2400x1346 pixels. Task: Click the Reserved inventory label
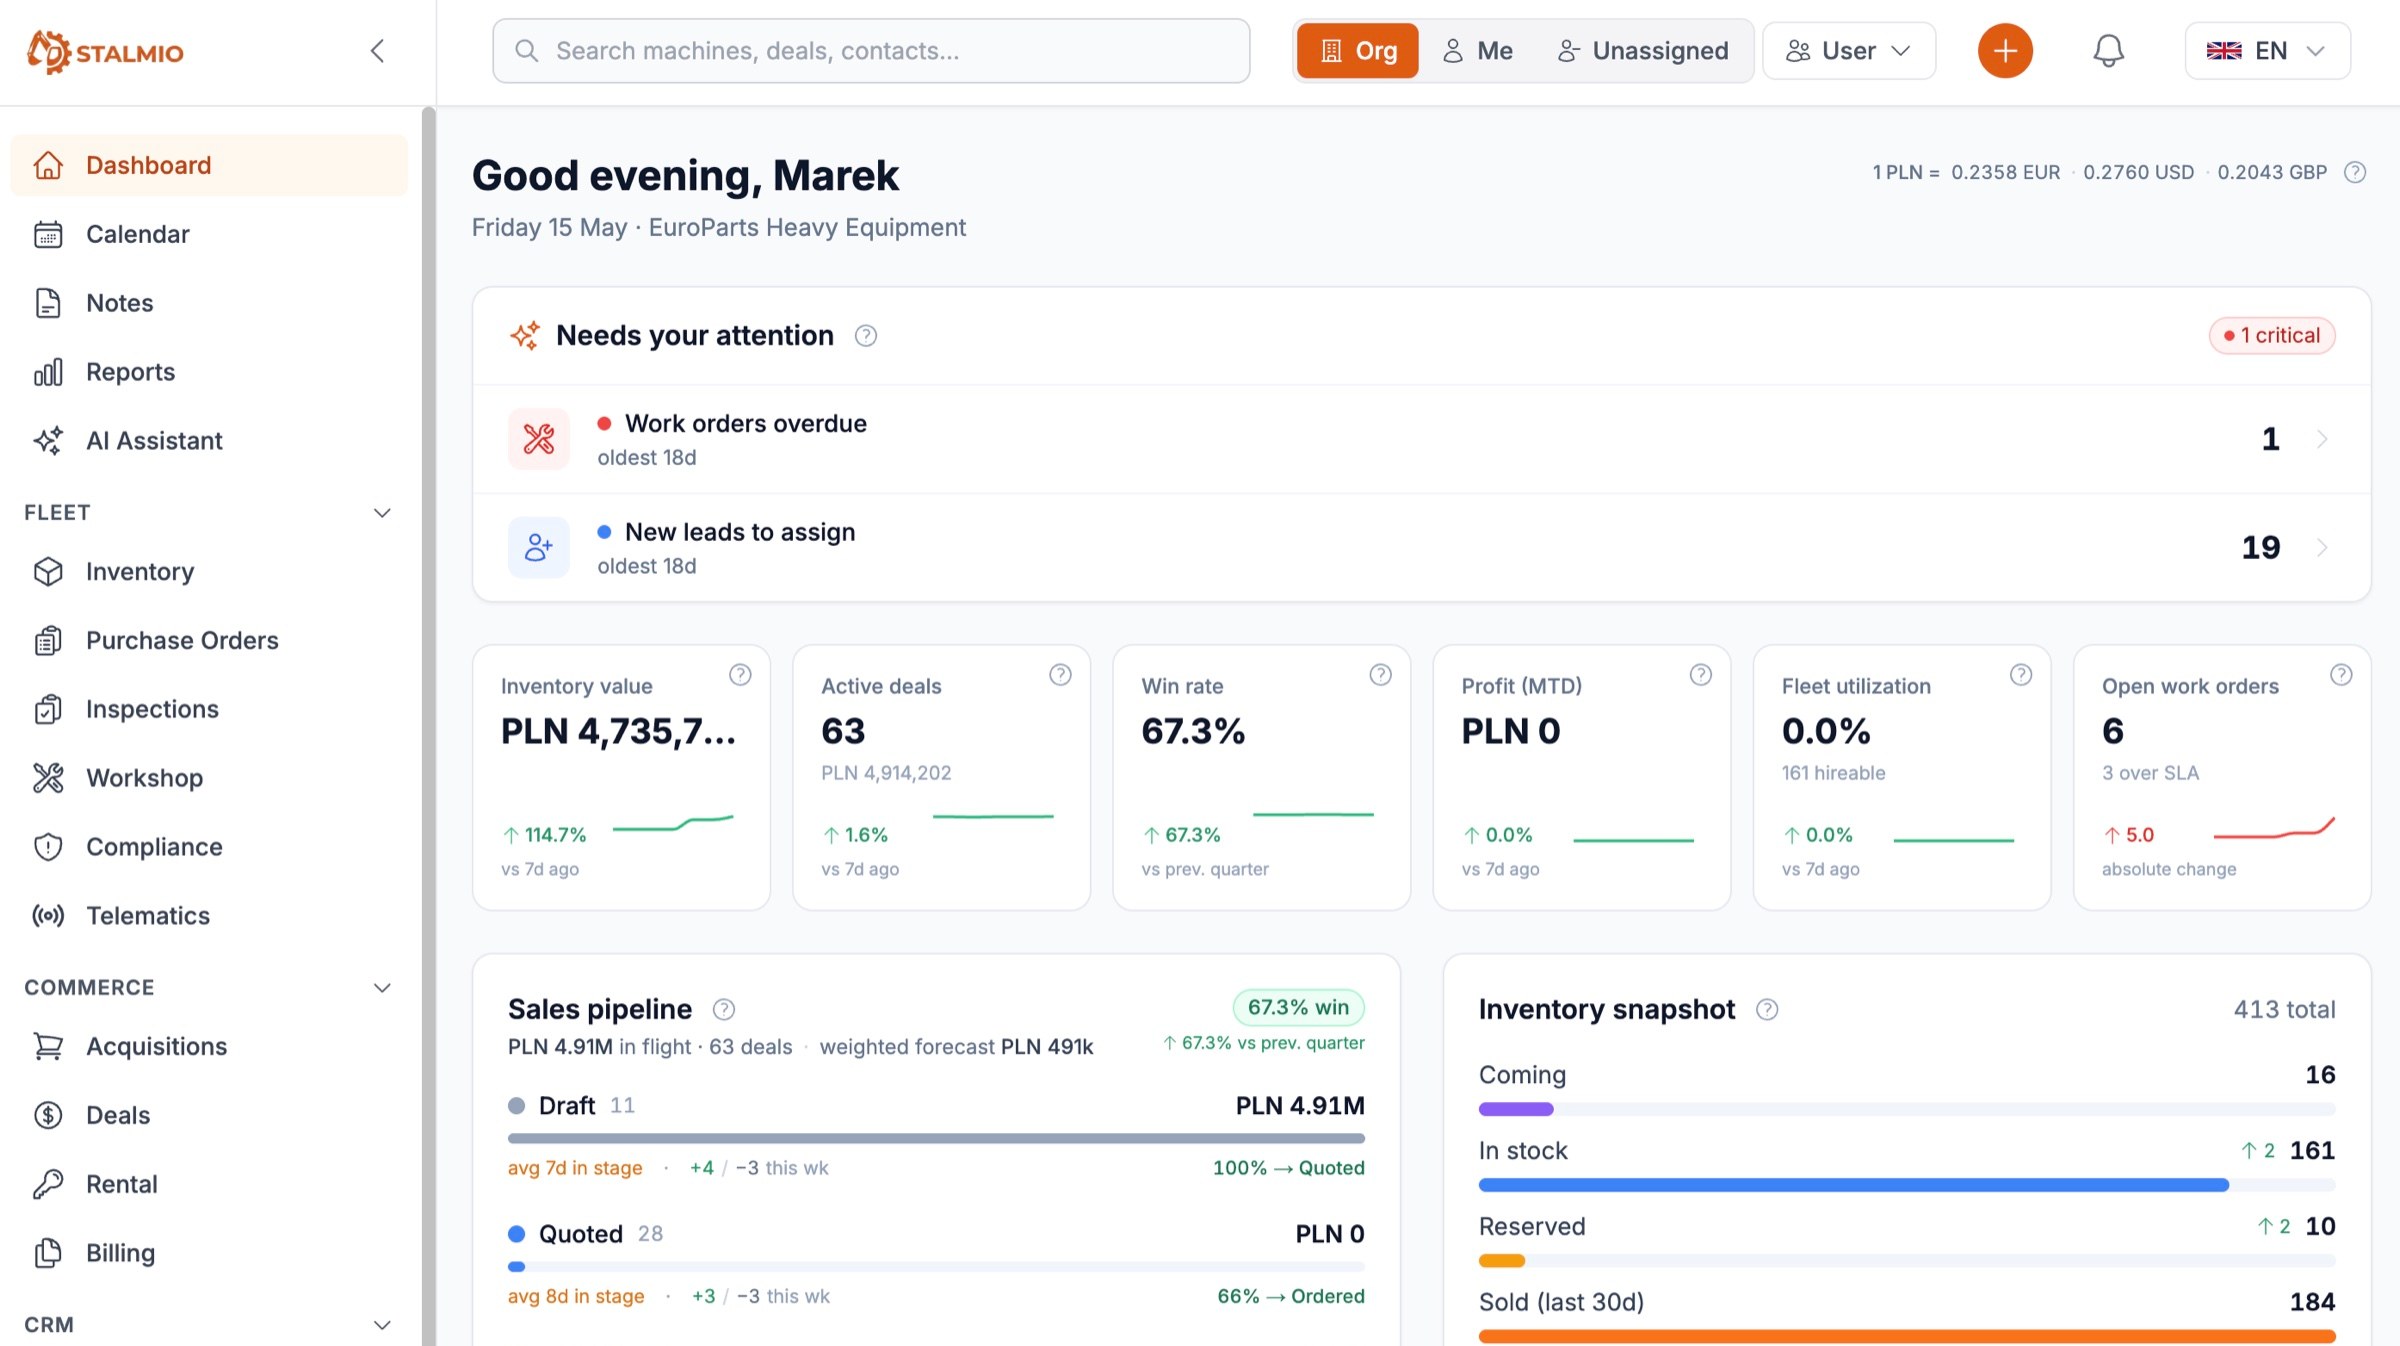pyautogui.click(x=1532, y=1227)
